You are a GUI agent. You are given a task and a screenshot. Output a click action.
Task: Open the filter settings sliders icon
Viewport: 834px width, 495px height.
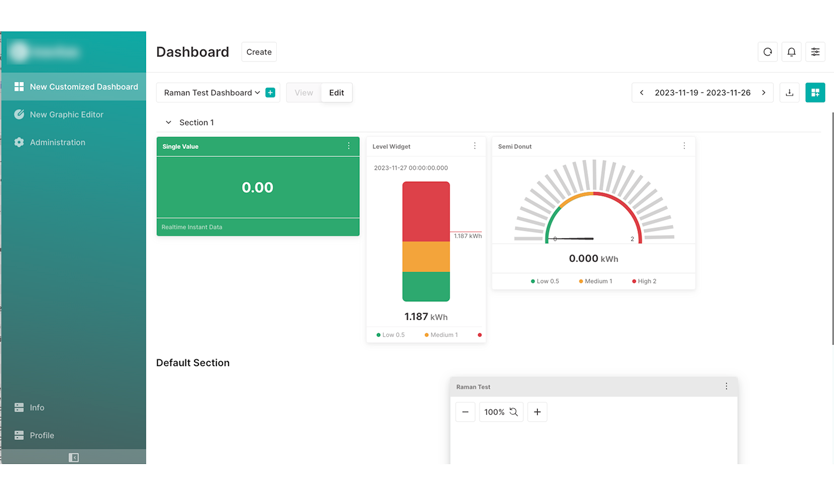[x=815, y=52]
